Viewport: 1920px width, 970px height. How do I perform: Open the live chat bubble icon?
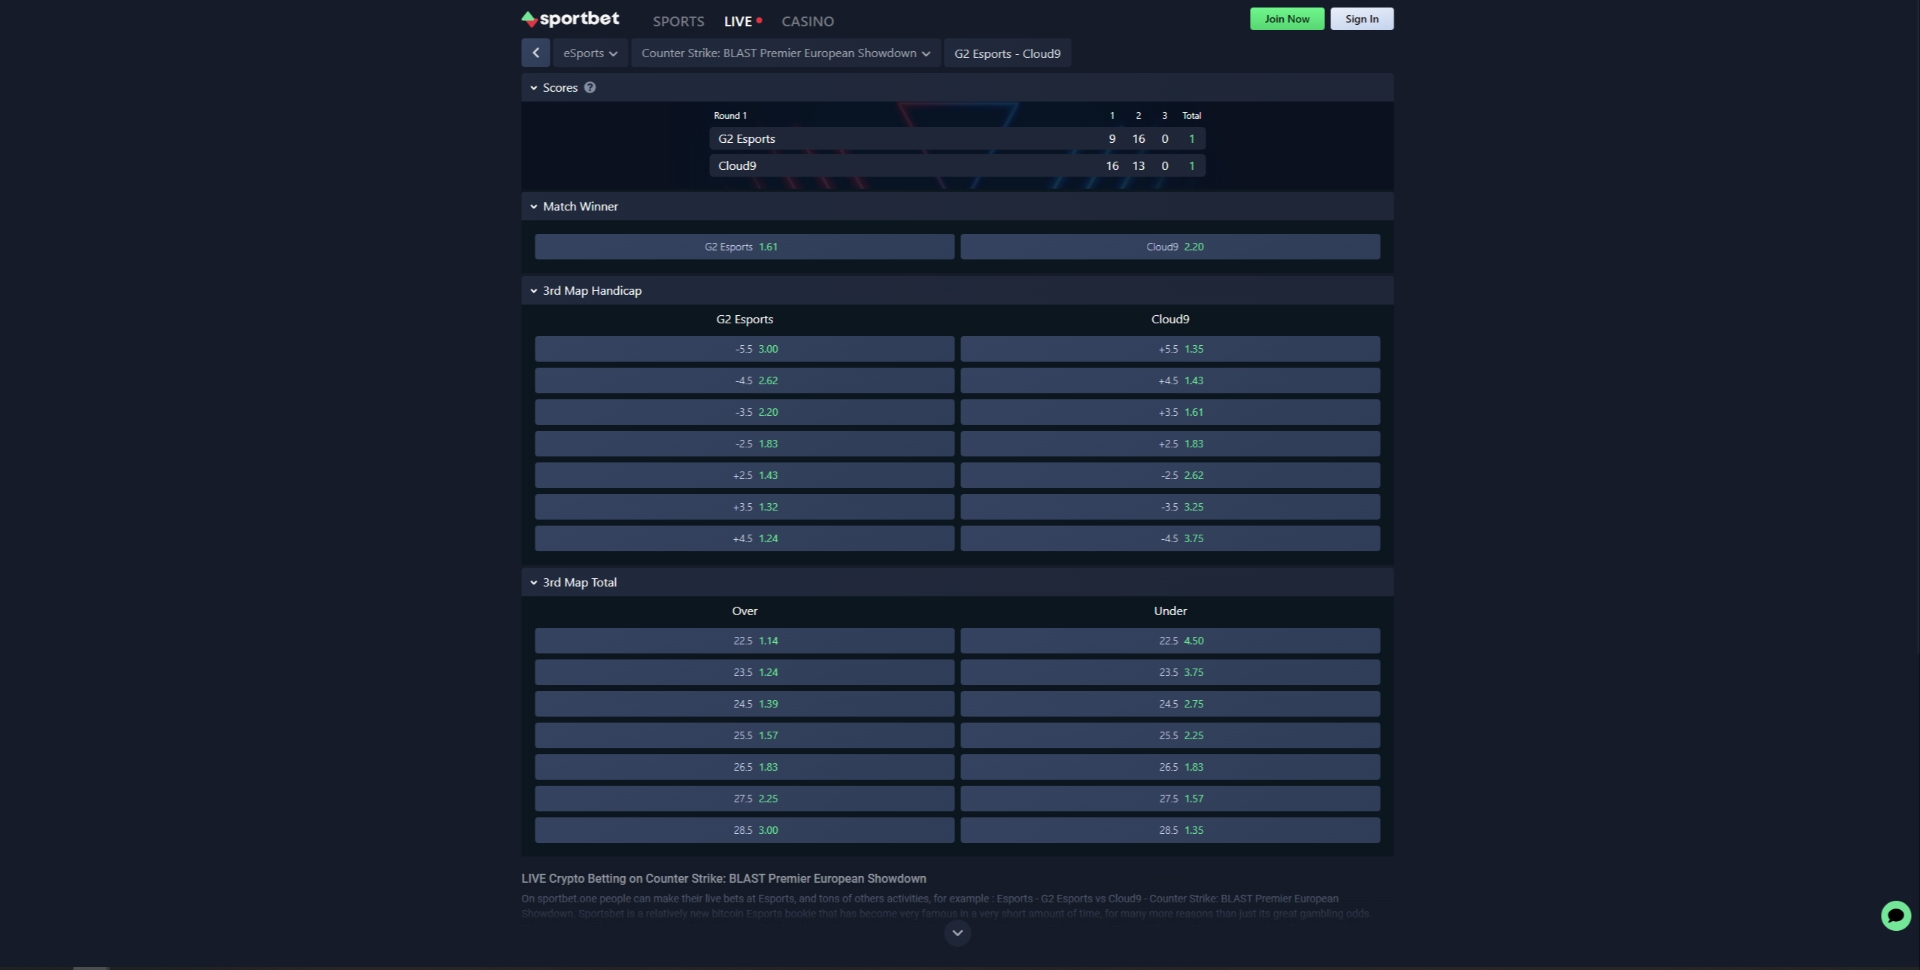tap(1895, 916)
